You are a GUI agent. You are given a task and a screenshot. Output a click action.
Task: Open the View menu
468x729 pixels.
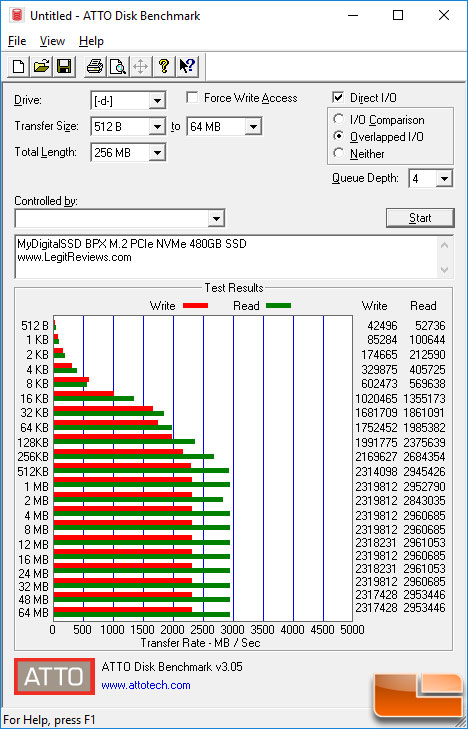point(52,41)
